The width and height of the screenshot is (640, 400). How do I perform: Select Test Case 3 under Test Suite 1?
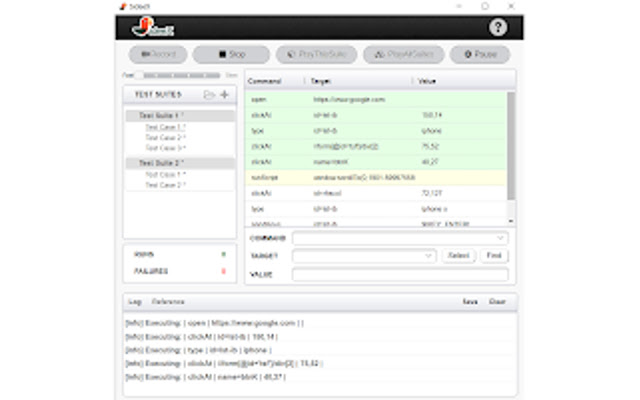(165, 148)
